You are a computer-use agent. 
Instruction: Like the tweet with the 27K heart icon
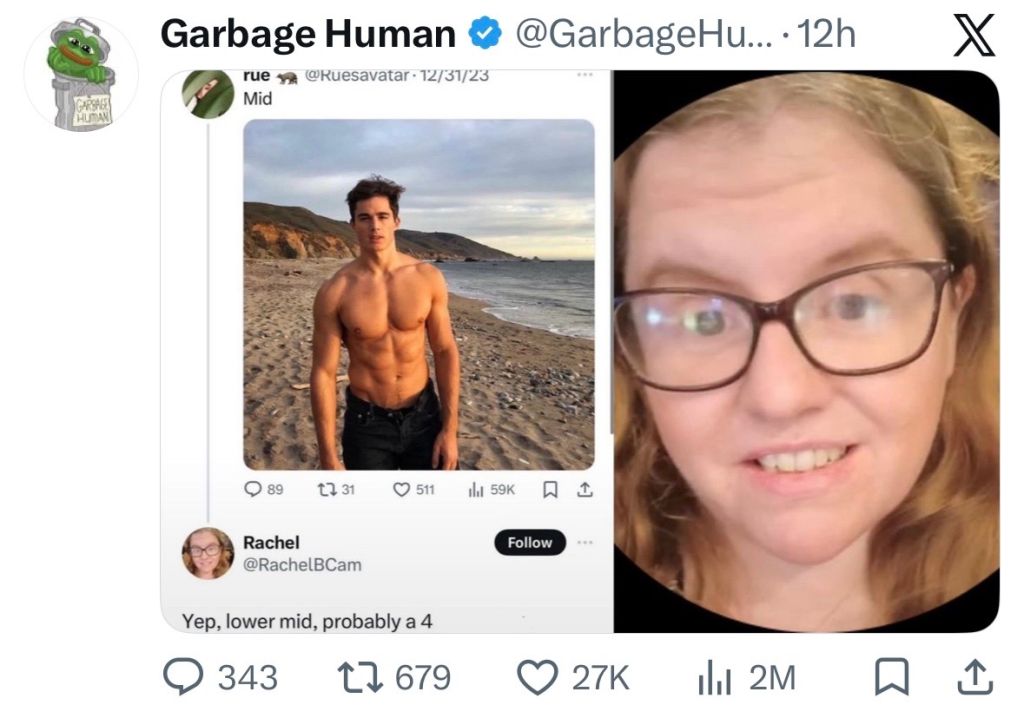[537, 677]
